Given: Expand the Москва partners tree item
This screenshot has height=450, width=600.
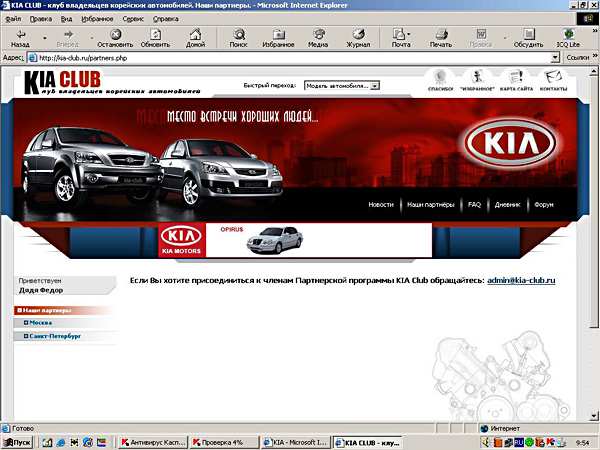Looking at the screenshot, I should [x=40, y=323].
